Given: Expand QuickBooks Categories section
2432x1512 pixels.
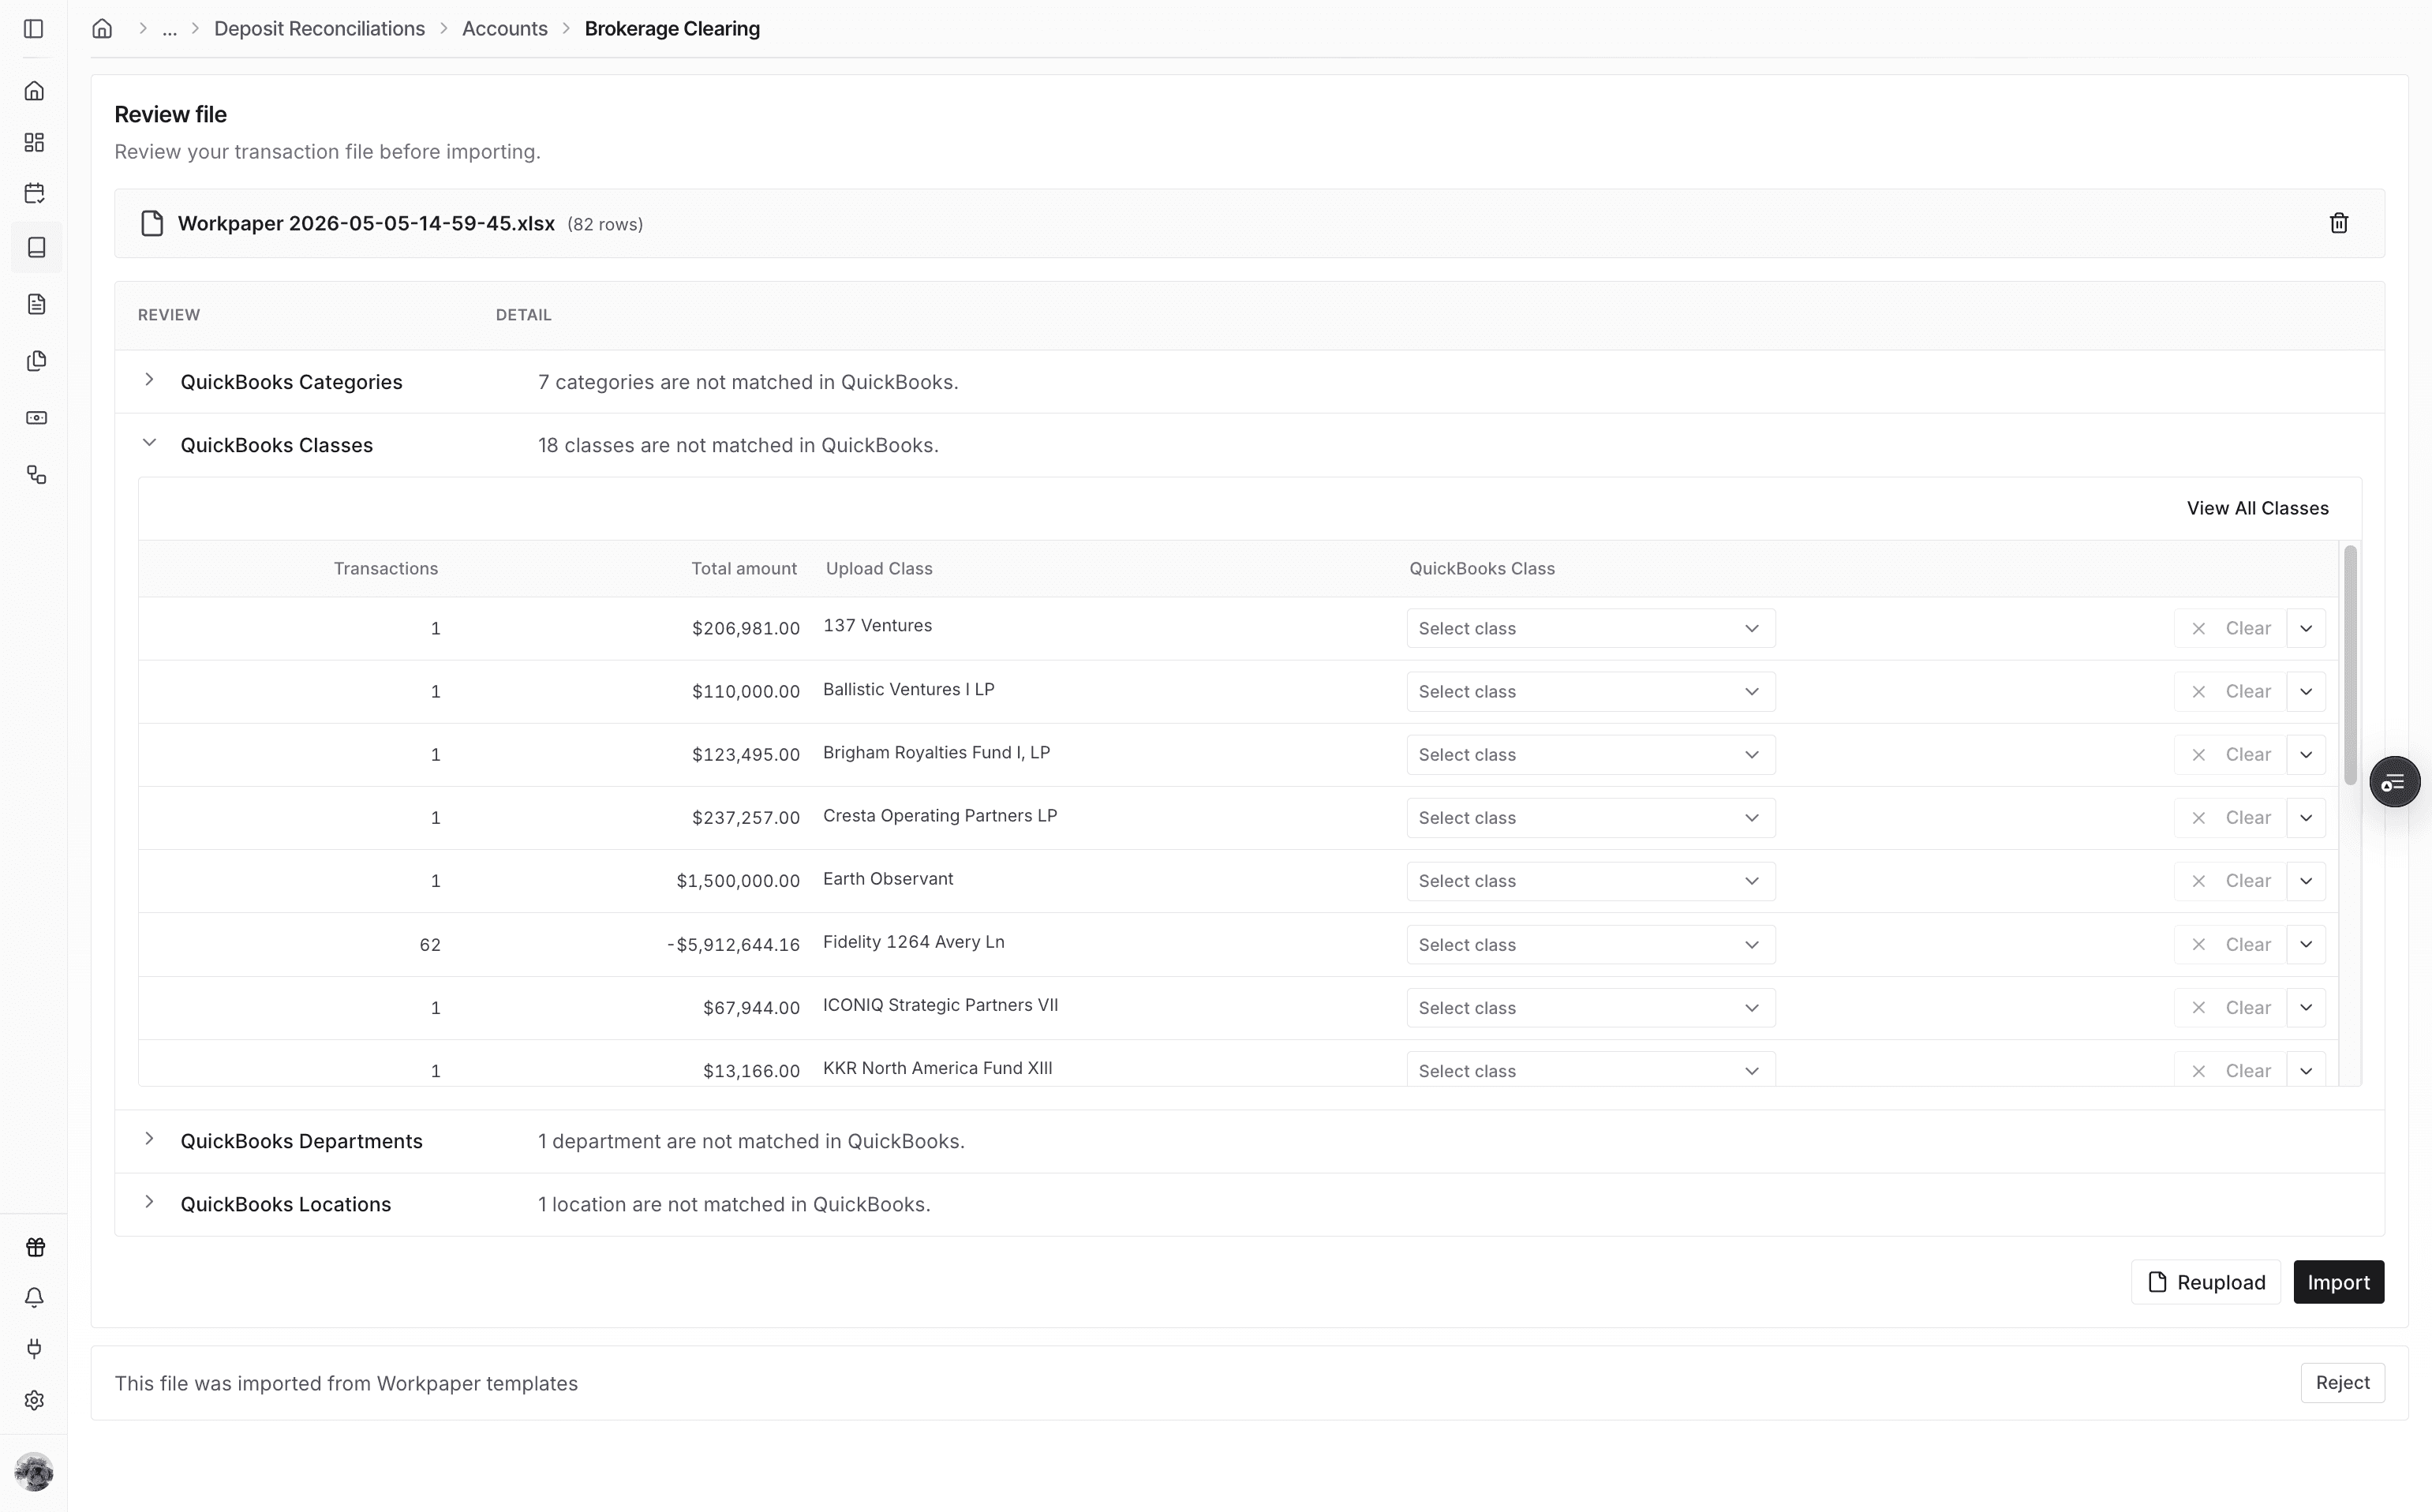Looking at the screenshot, I should [149, 380].
